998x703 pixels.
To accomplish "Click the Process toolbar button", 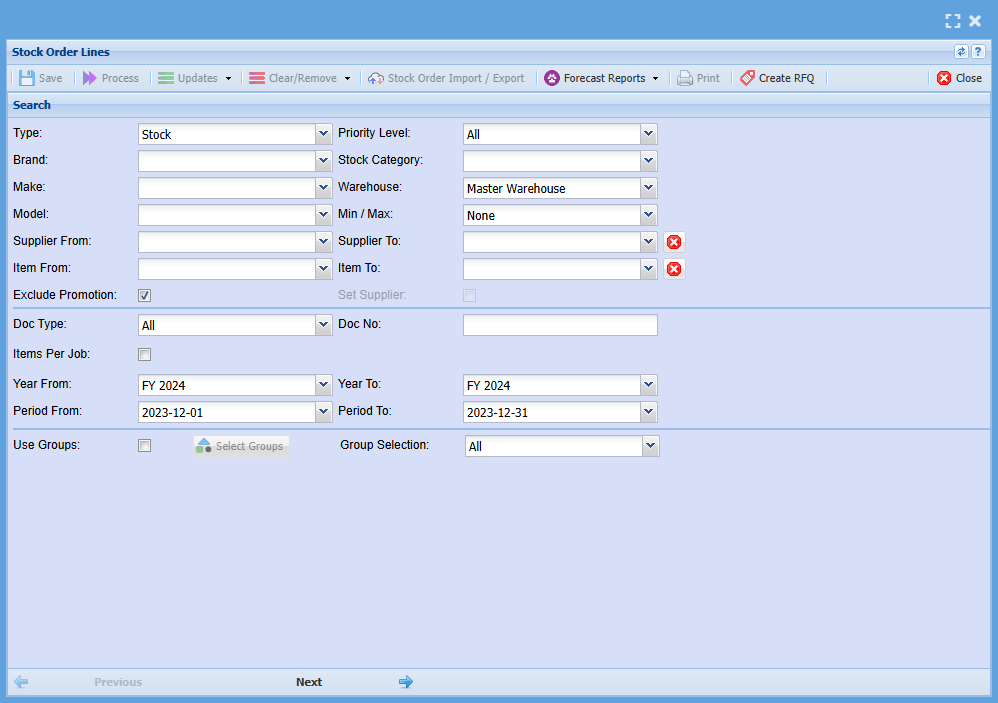I will (x=110, y=78).
